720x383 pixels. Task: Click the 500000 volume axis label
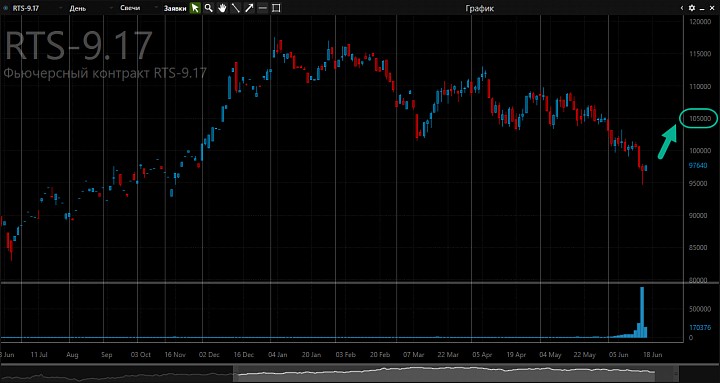pos(700,309)
